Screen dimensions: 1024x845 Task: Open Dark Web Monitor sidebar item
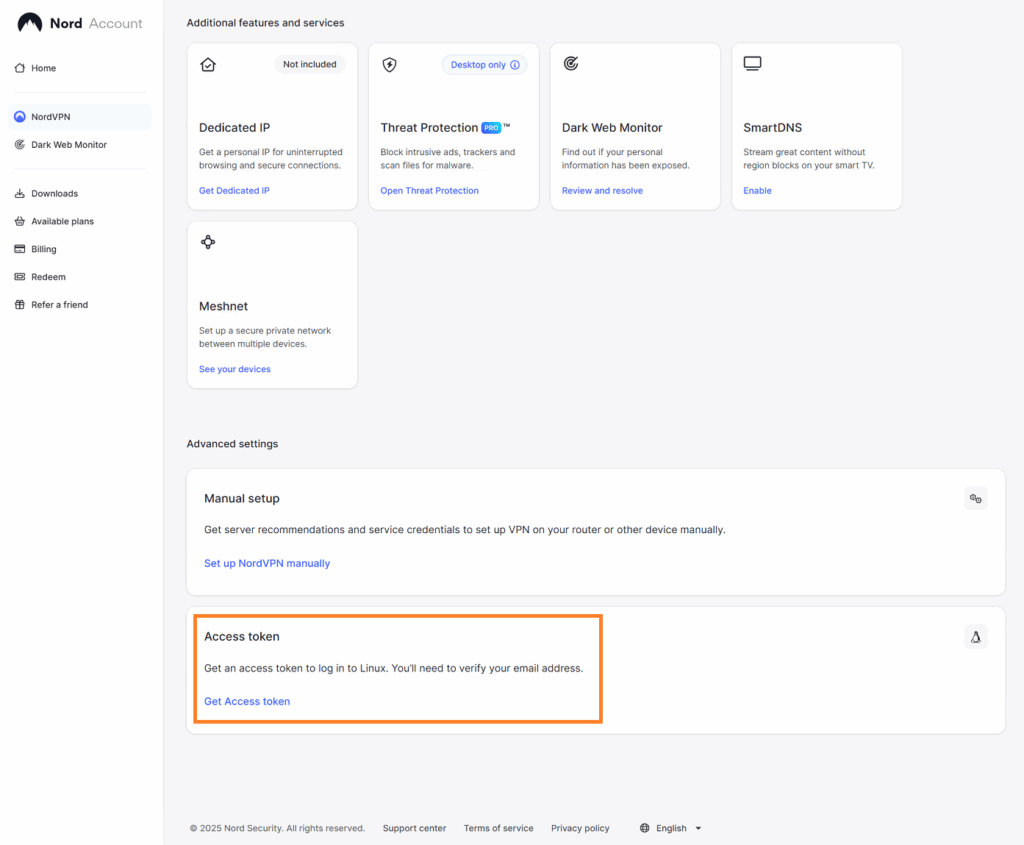tap(68, 145)
